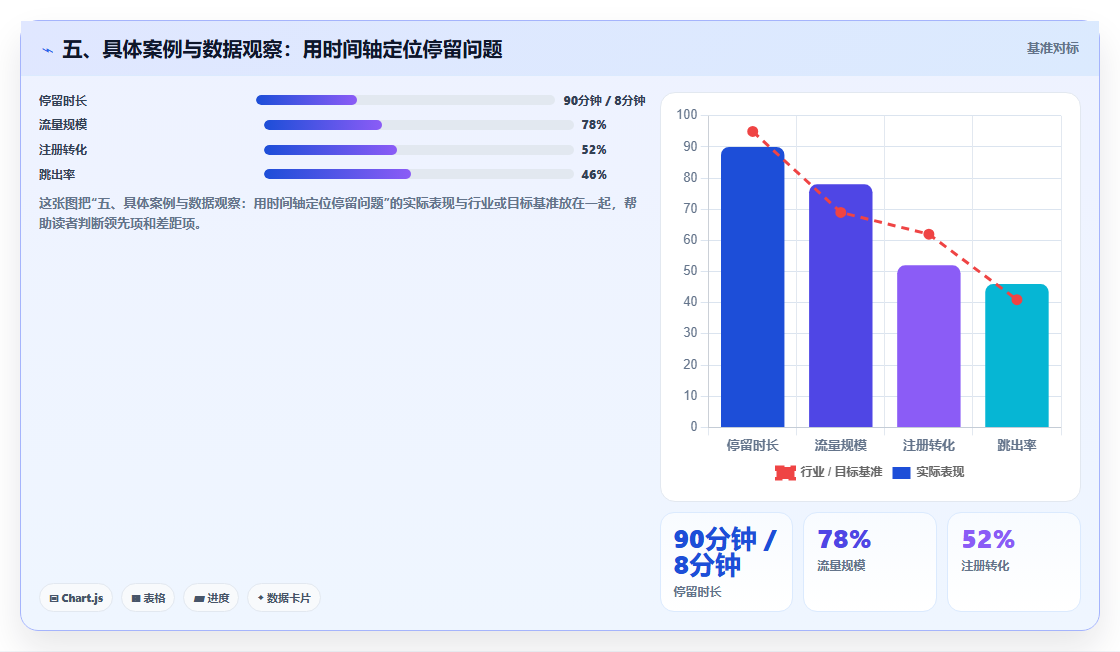The width and height of the screenshot is (1120, 652).
Task: Click the 停留时长 x-axis label
Action: (x=752, y=445)
